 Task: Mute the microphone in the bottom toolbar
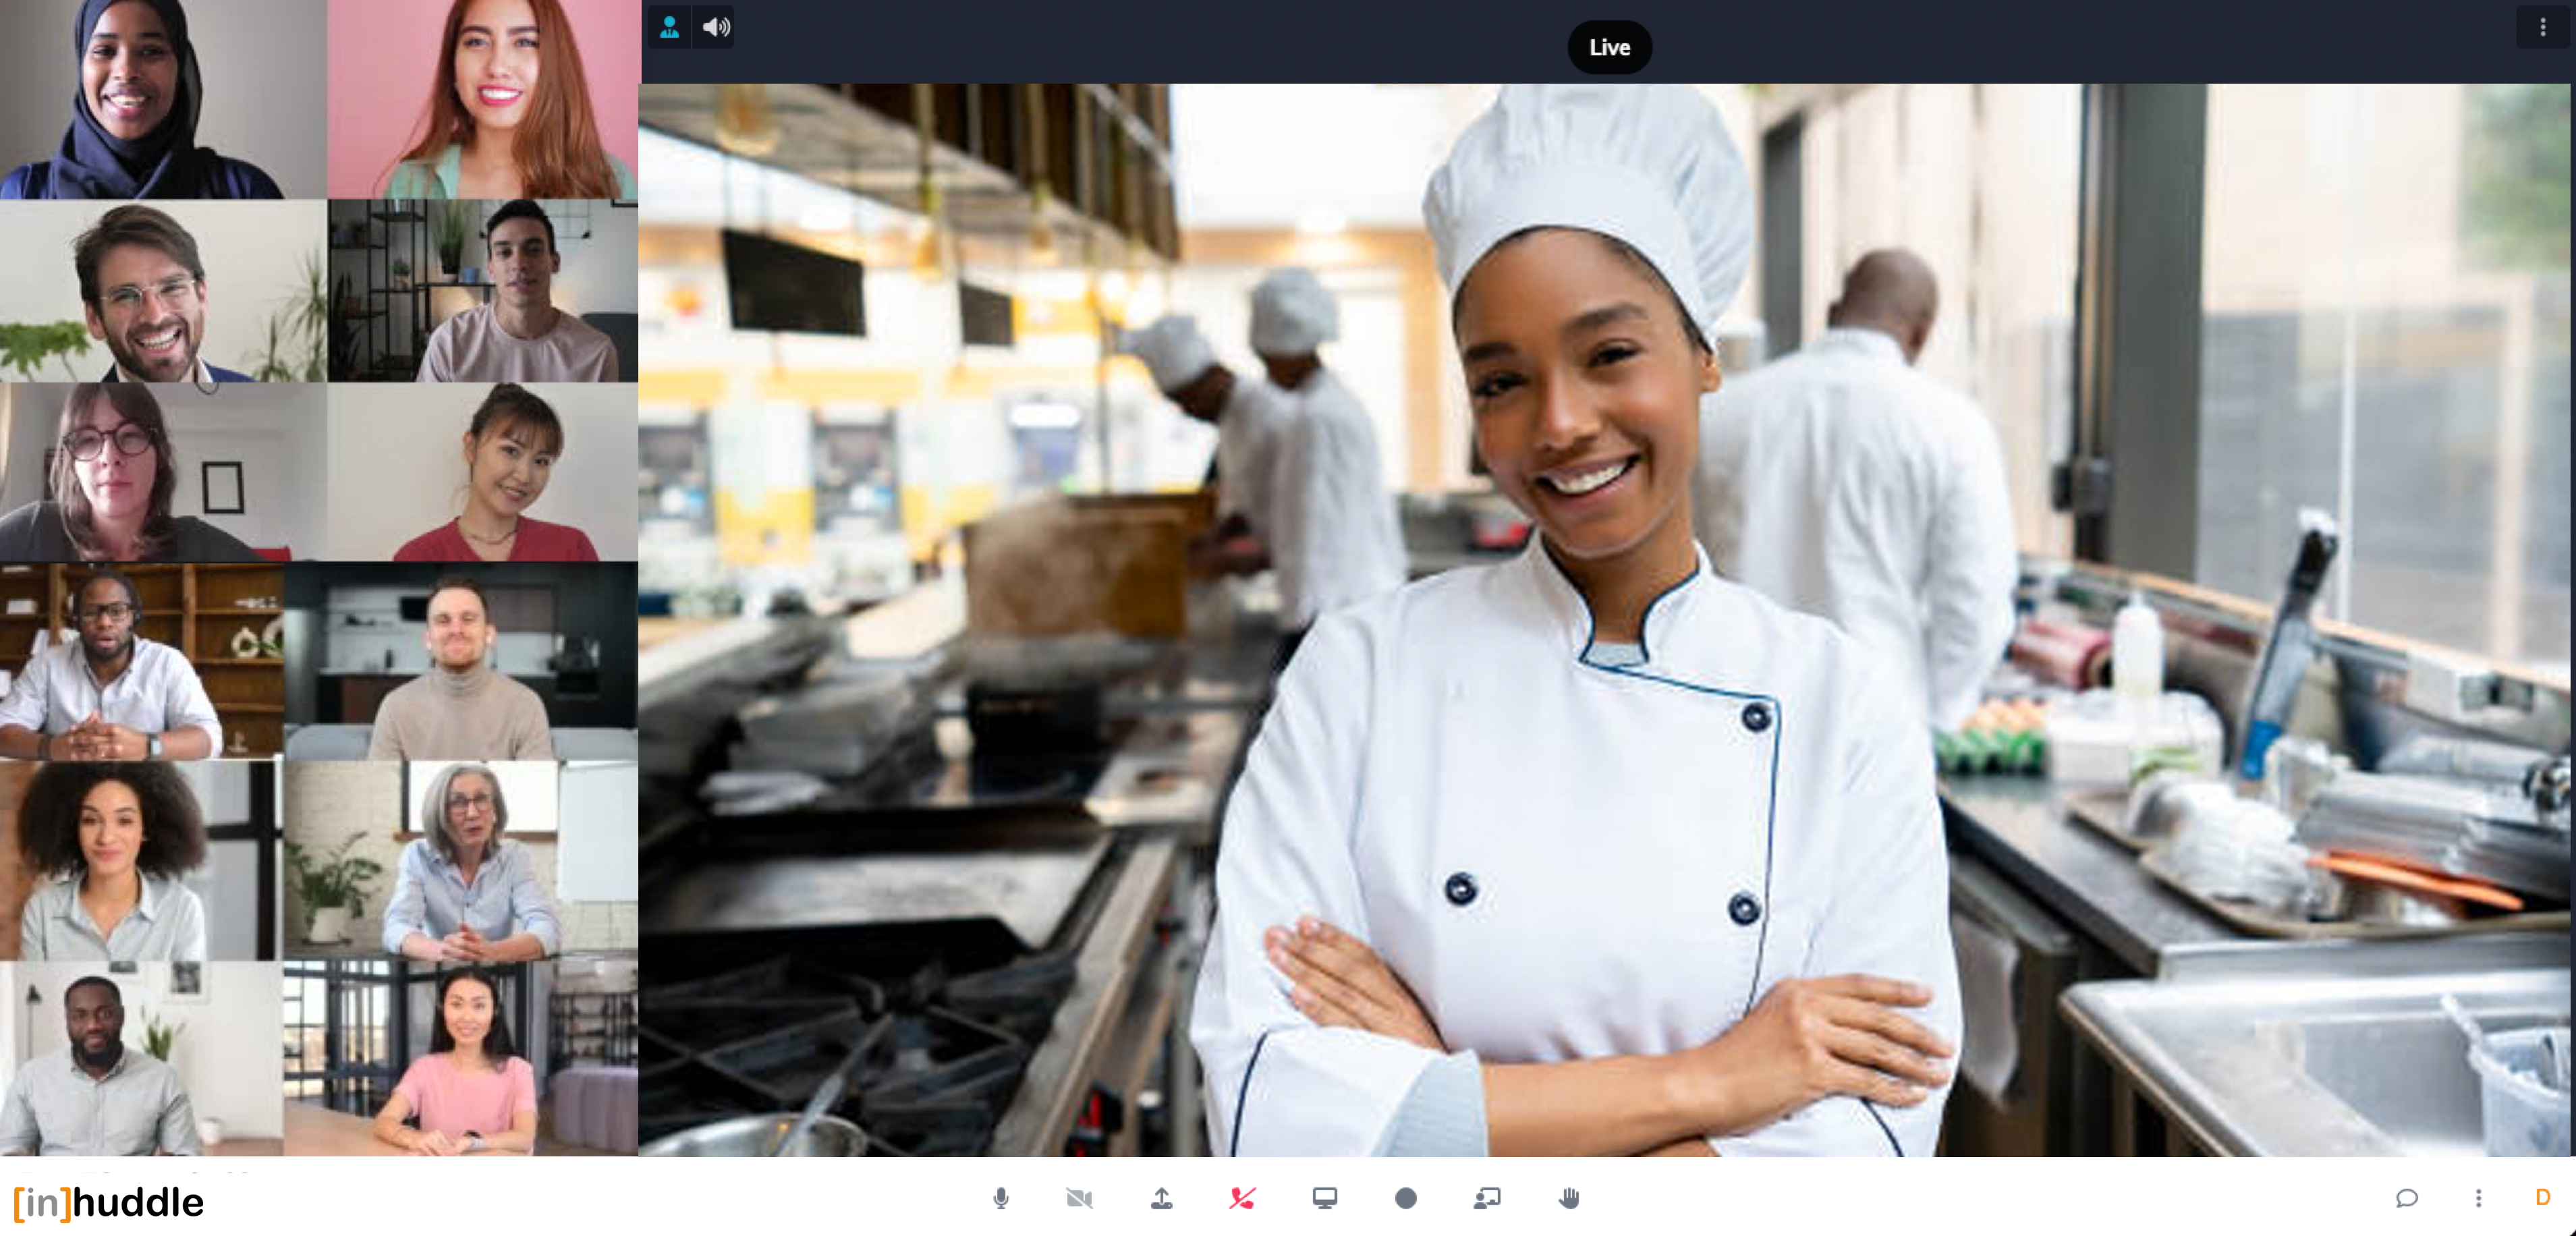(x=1000, y=1197)
